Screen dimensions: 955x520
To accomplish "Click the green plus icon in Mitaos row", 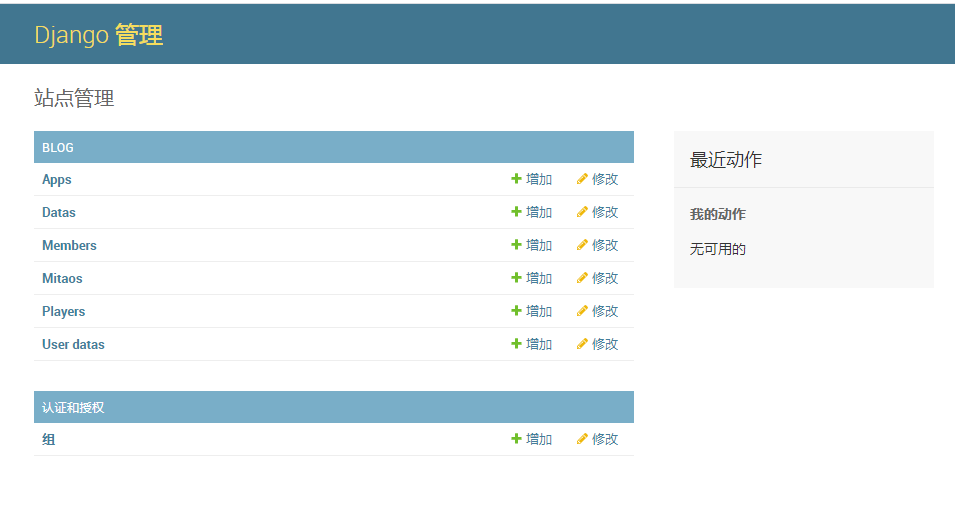I will click(x=516, y=277).
